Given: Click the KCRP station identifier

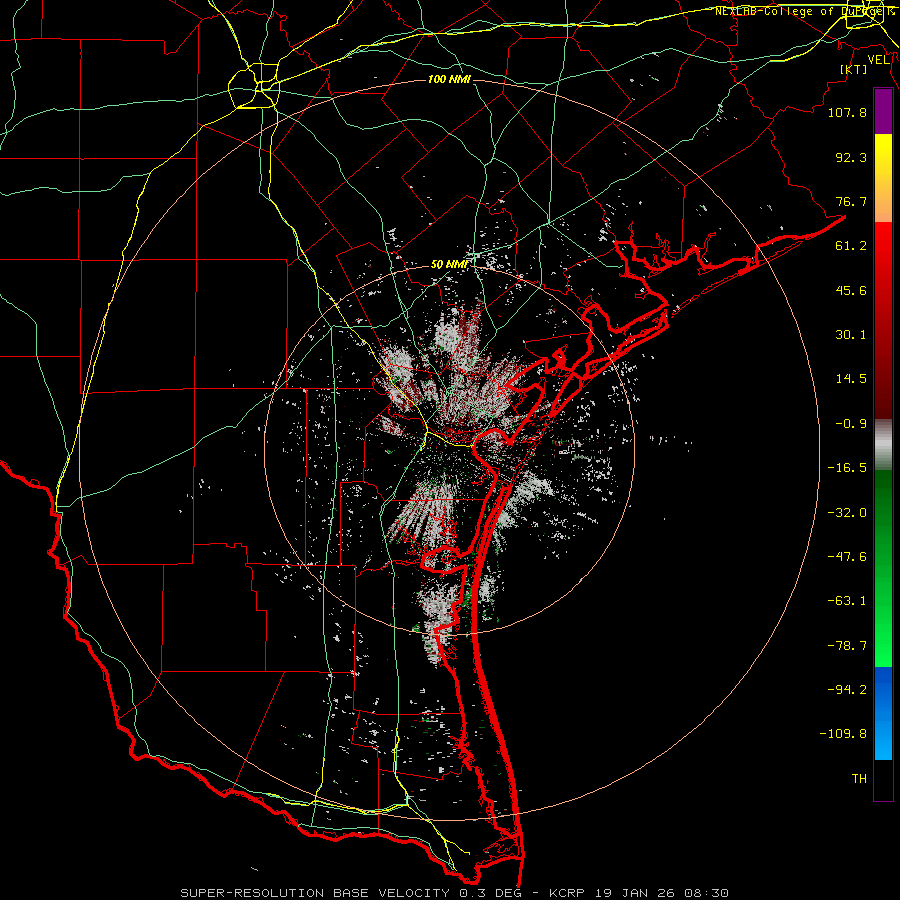Looking at the screenshot, I should (568, 893).
